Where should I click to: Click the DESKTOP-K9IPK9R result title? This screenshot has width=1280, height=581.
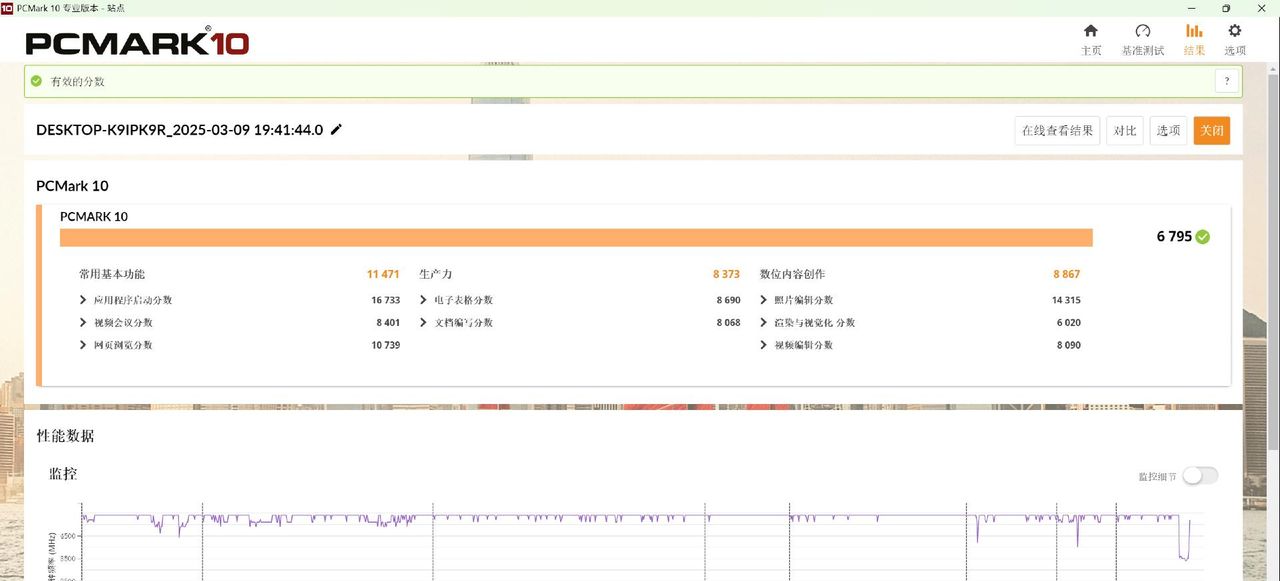pos(178,129)
